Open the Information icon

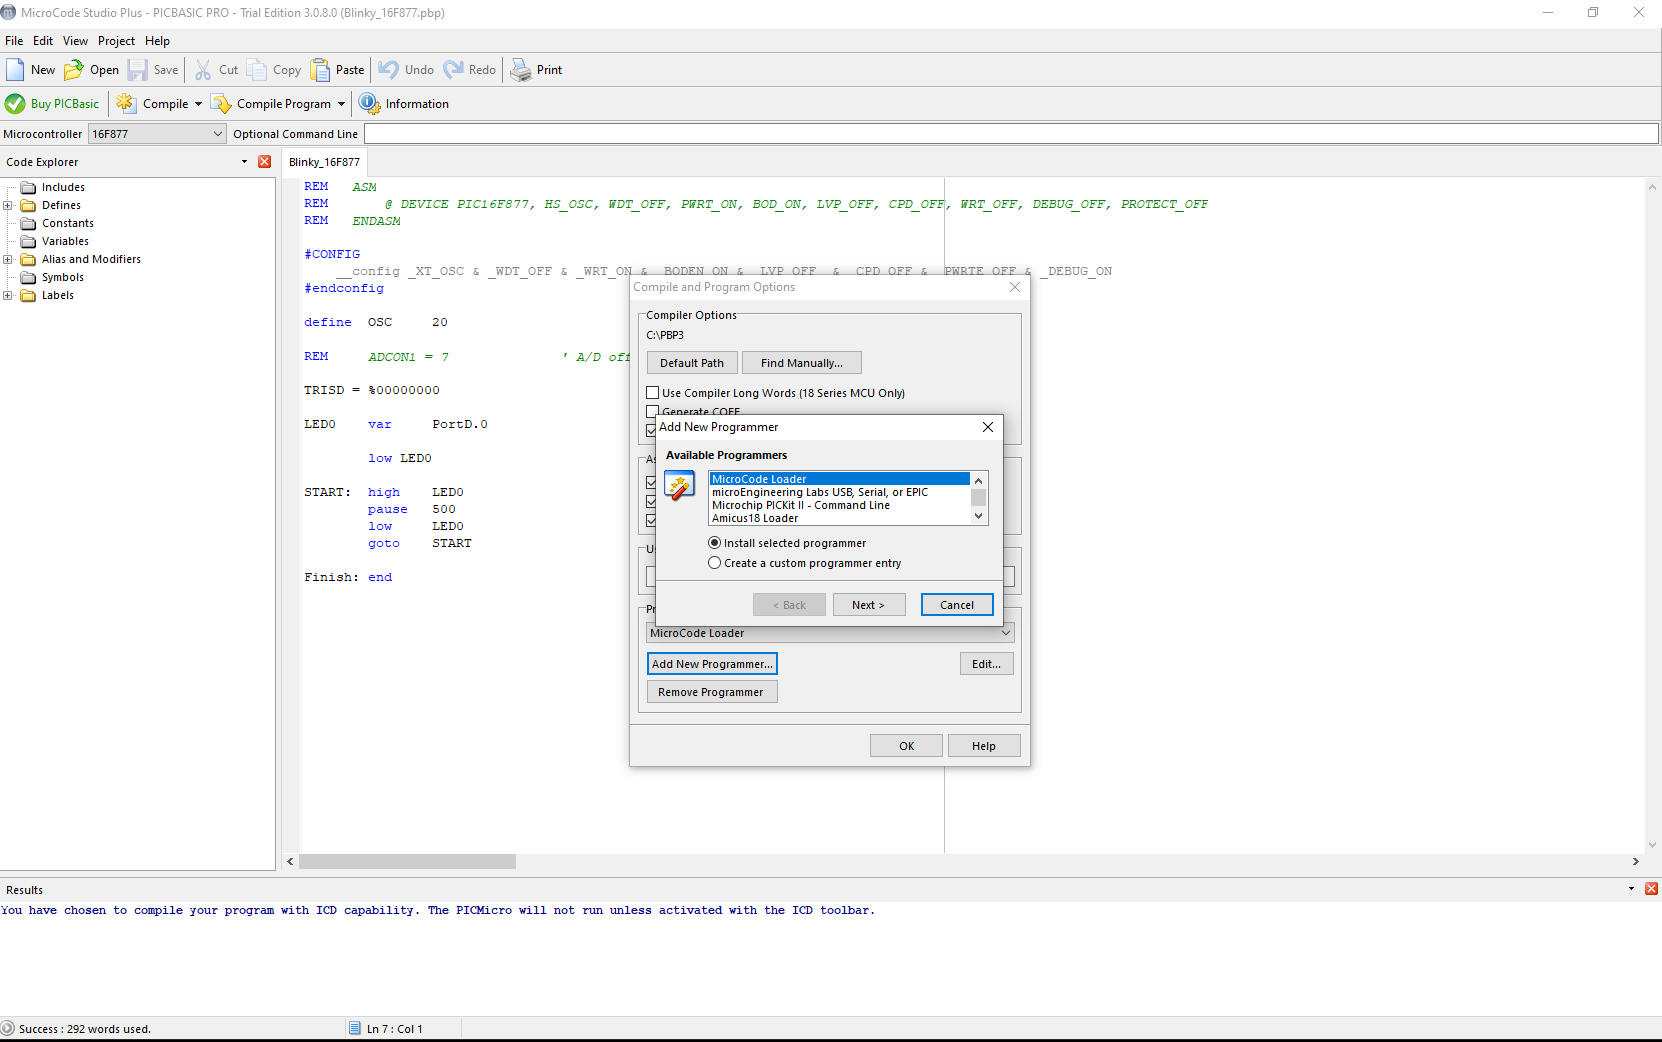369,104
